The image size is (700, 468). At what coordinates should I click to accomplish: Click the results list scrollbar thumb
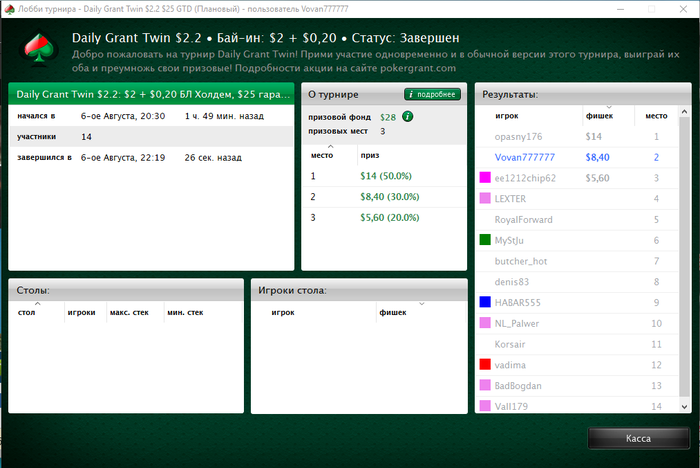point(684,257)
